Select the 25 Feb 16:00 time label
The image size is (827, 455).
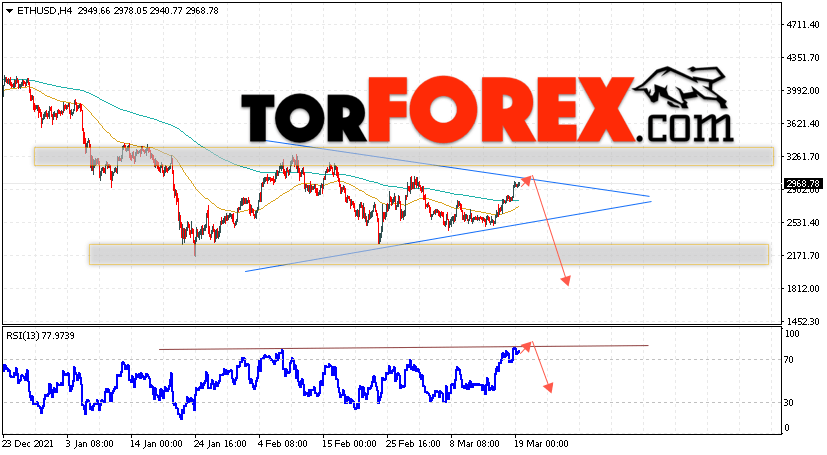coord(414,444)
